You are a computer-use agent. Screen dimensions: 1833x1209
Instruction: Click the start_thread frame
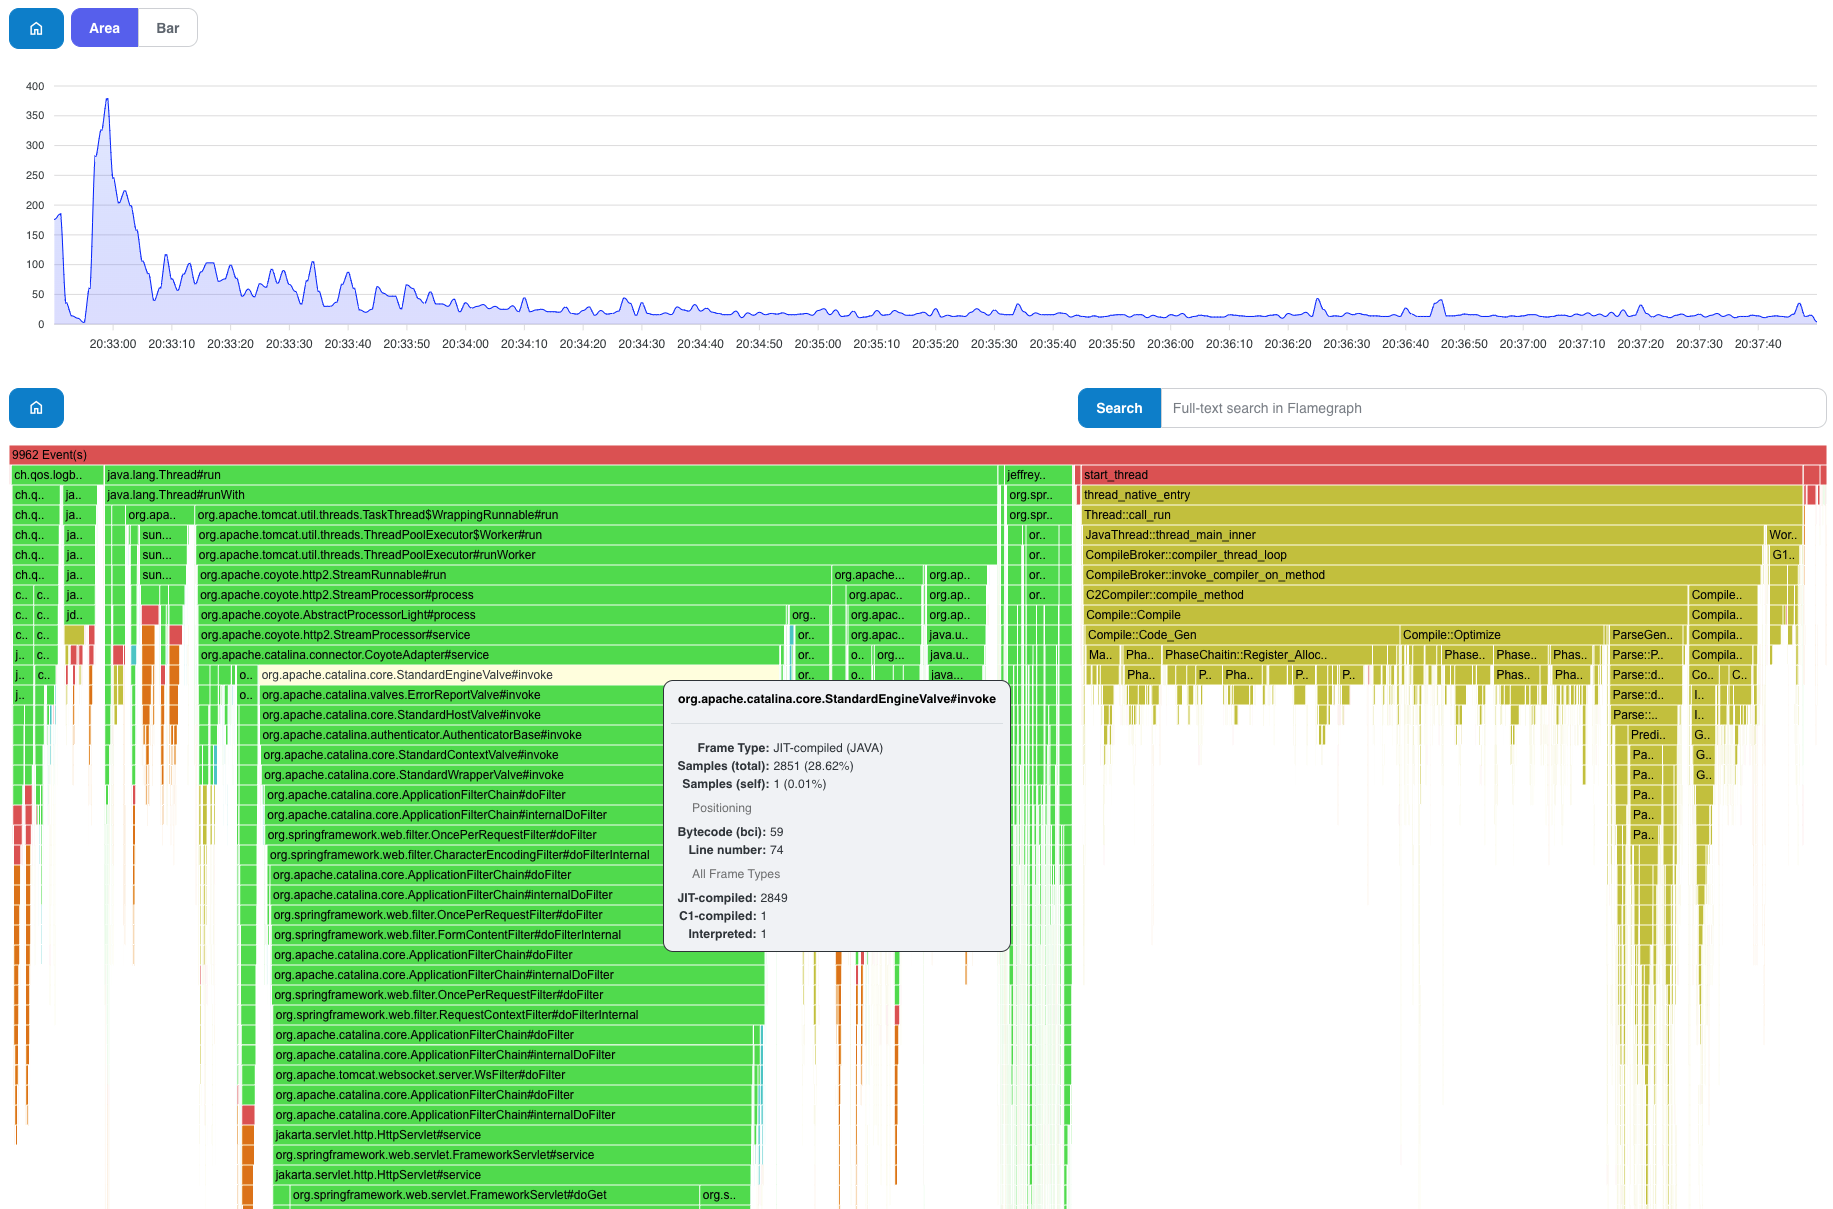(1440, 475)
